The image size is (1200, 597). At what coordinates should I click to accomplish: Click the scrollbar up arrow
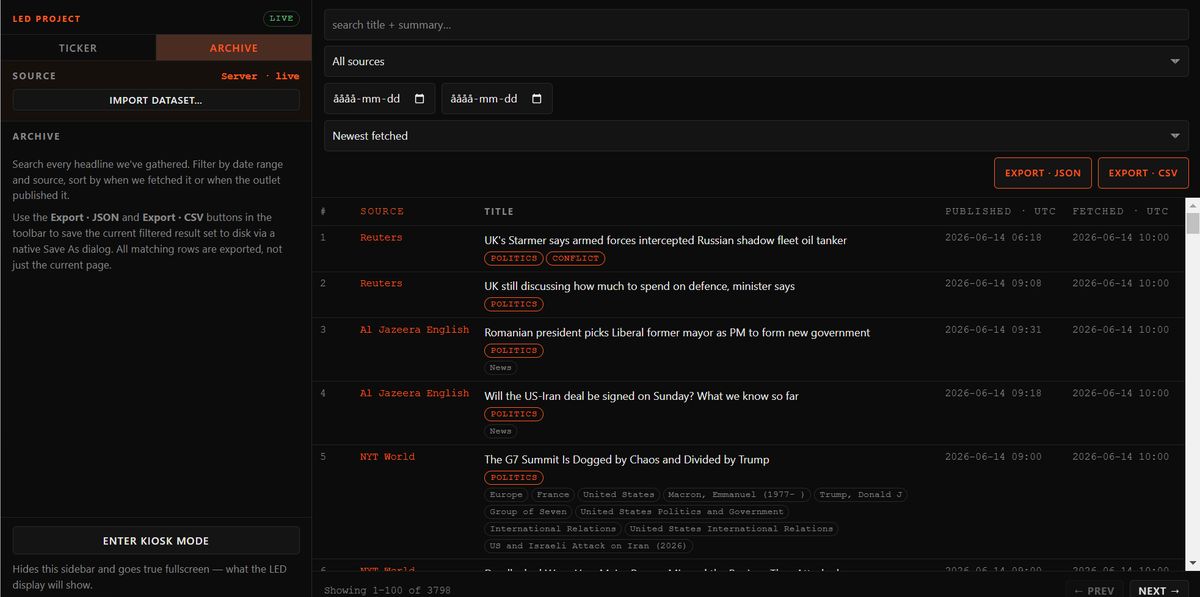pos(1192,205)
